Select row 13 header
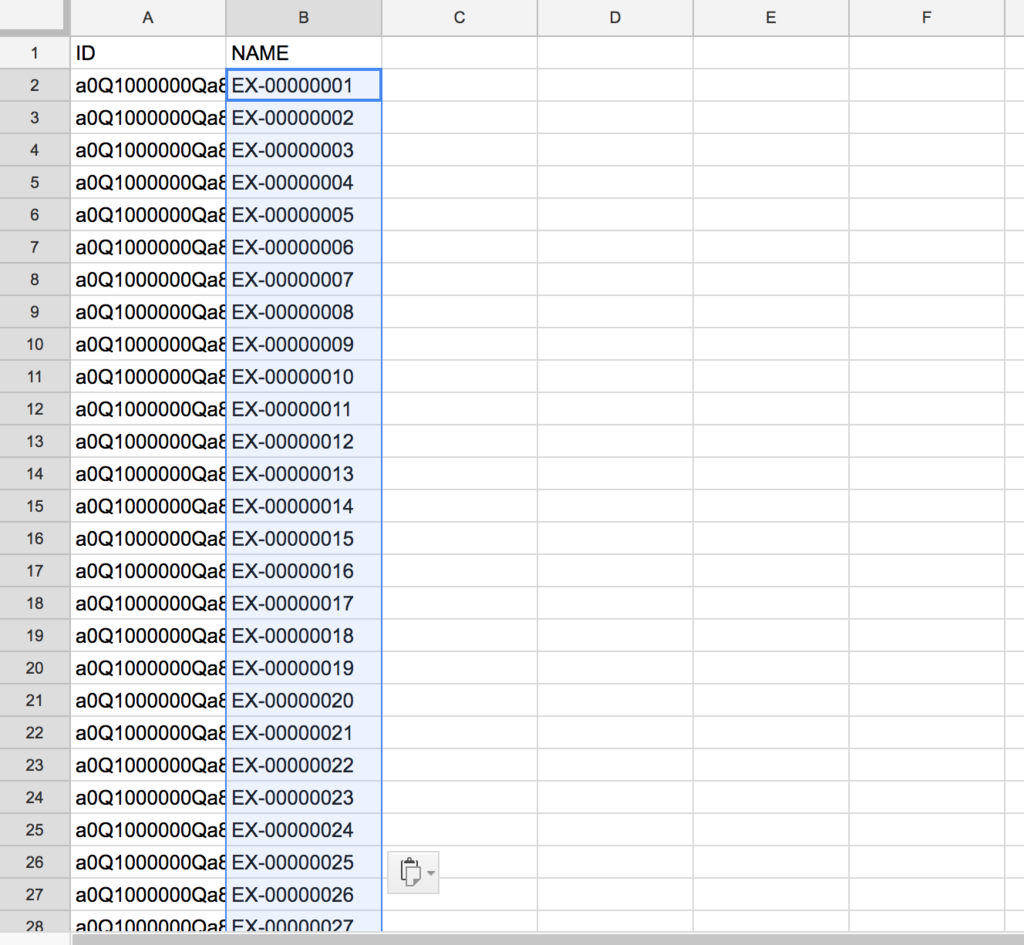Viewport: 1024px width, 945px height. point(35,441)
